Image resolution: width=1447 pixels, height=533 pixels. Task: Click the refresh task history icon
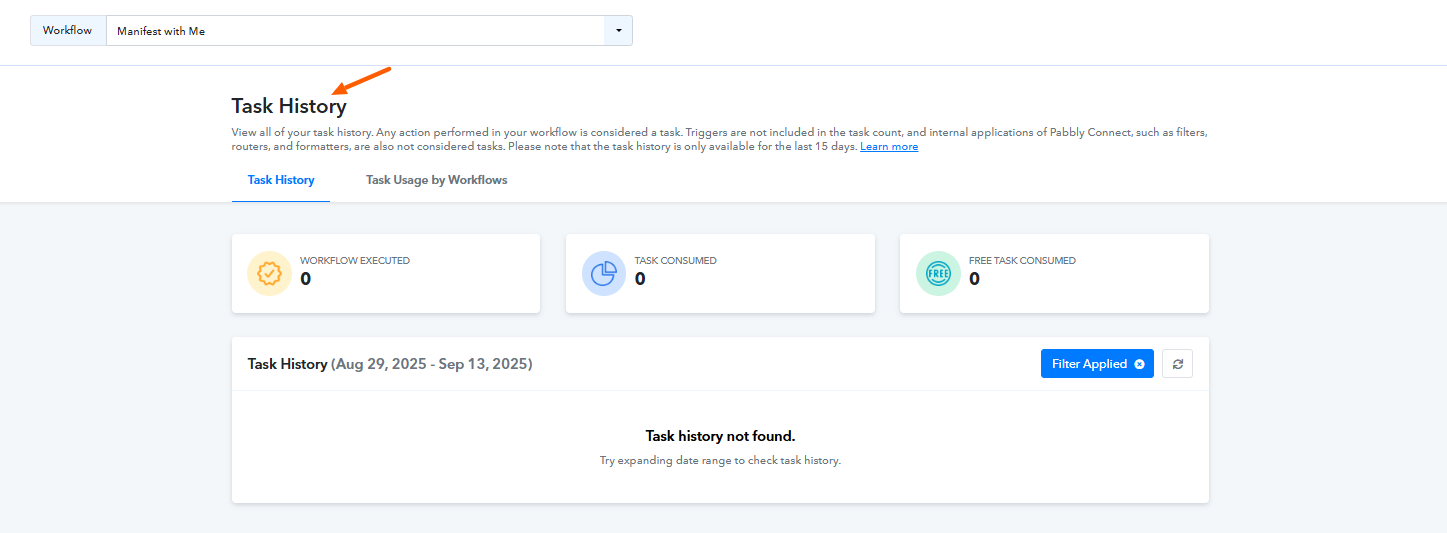coord(1177,364)
